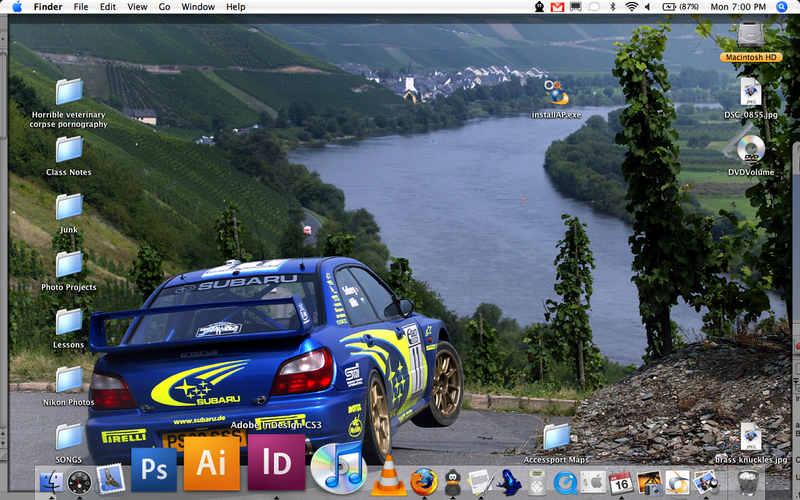Open Spotlight search
This screenshot has width=800, height=500.
[x=782, y=7]
